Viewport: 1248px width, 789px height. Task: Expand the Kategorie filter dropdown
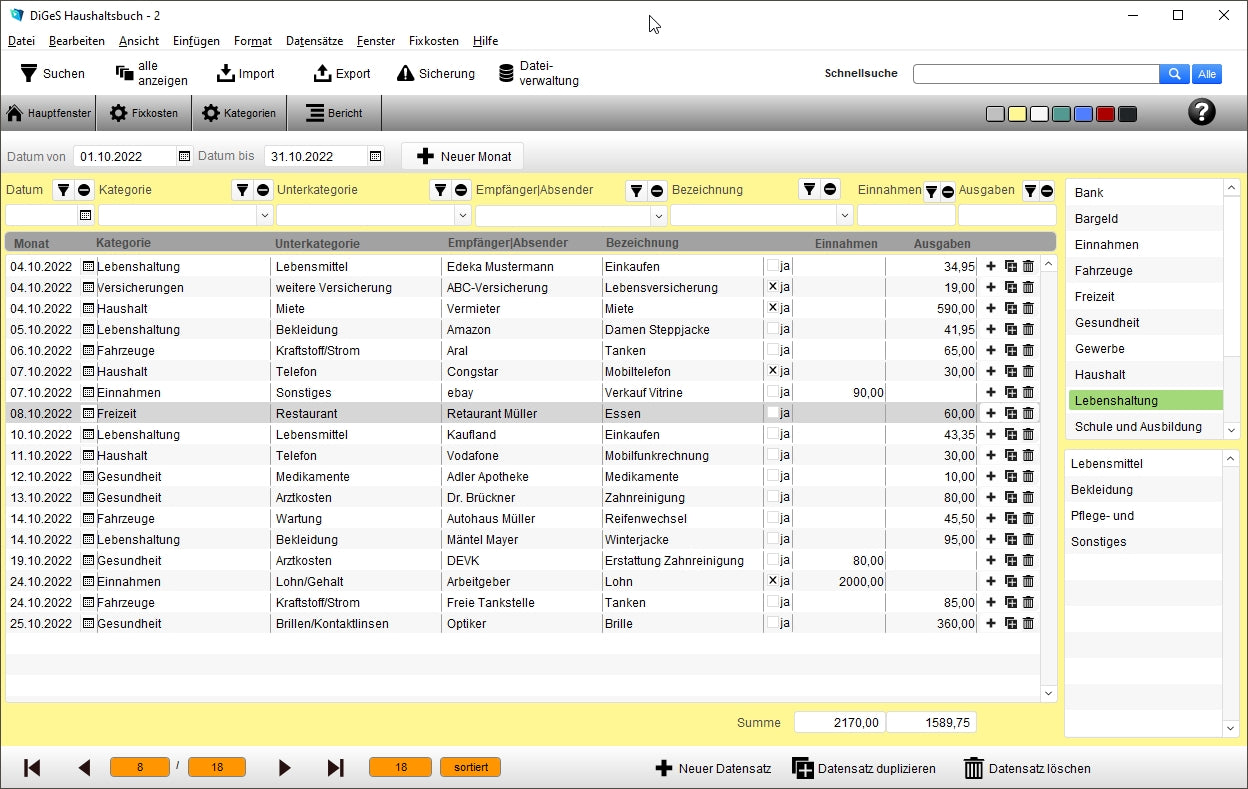click(x=265, y=215)
